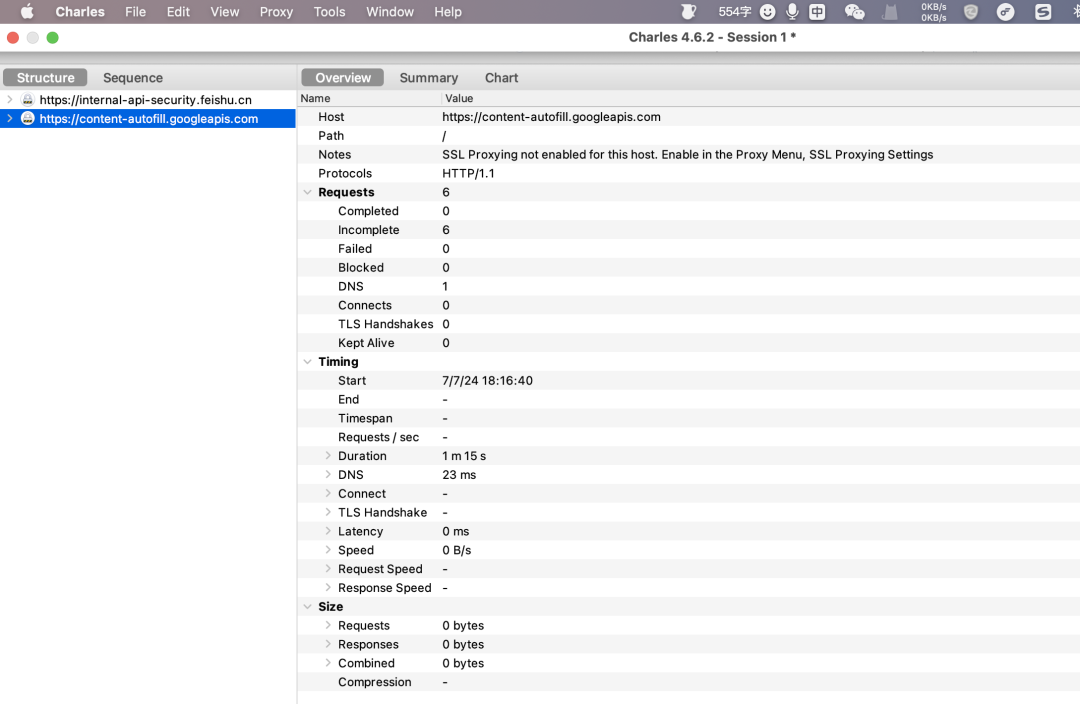Click the smiley face menu bar icon
1080x704 pixels.
[767, 12]
